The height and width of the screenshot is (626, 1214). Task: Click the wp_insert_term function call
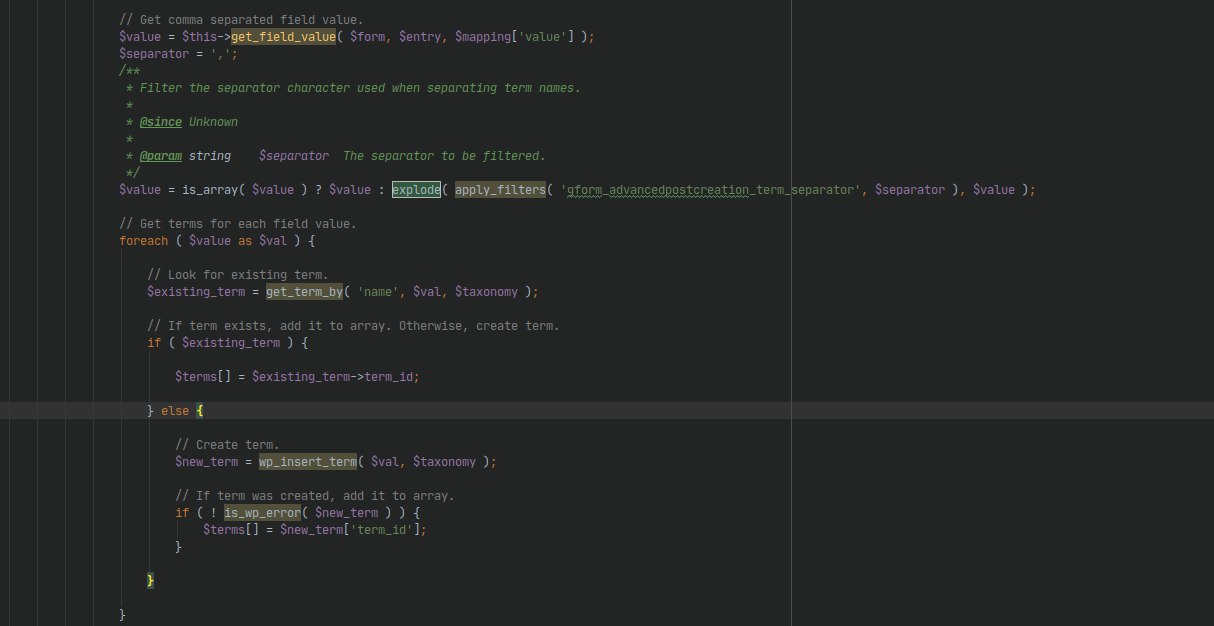(308, 462)
